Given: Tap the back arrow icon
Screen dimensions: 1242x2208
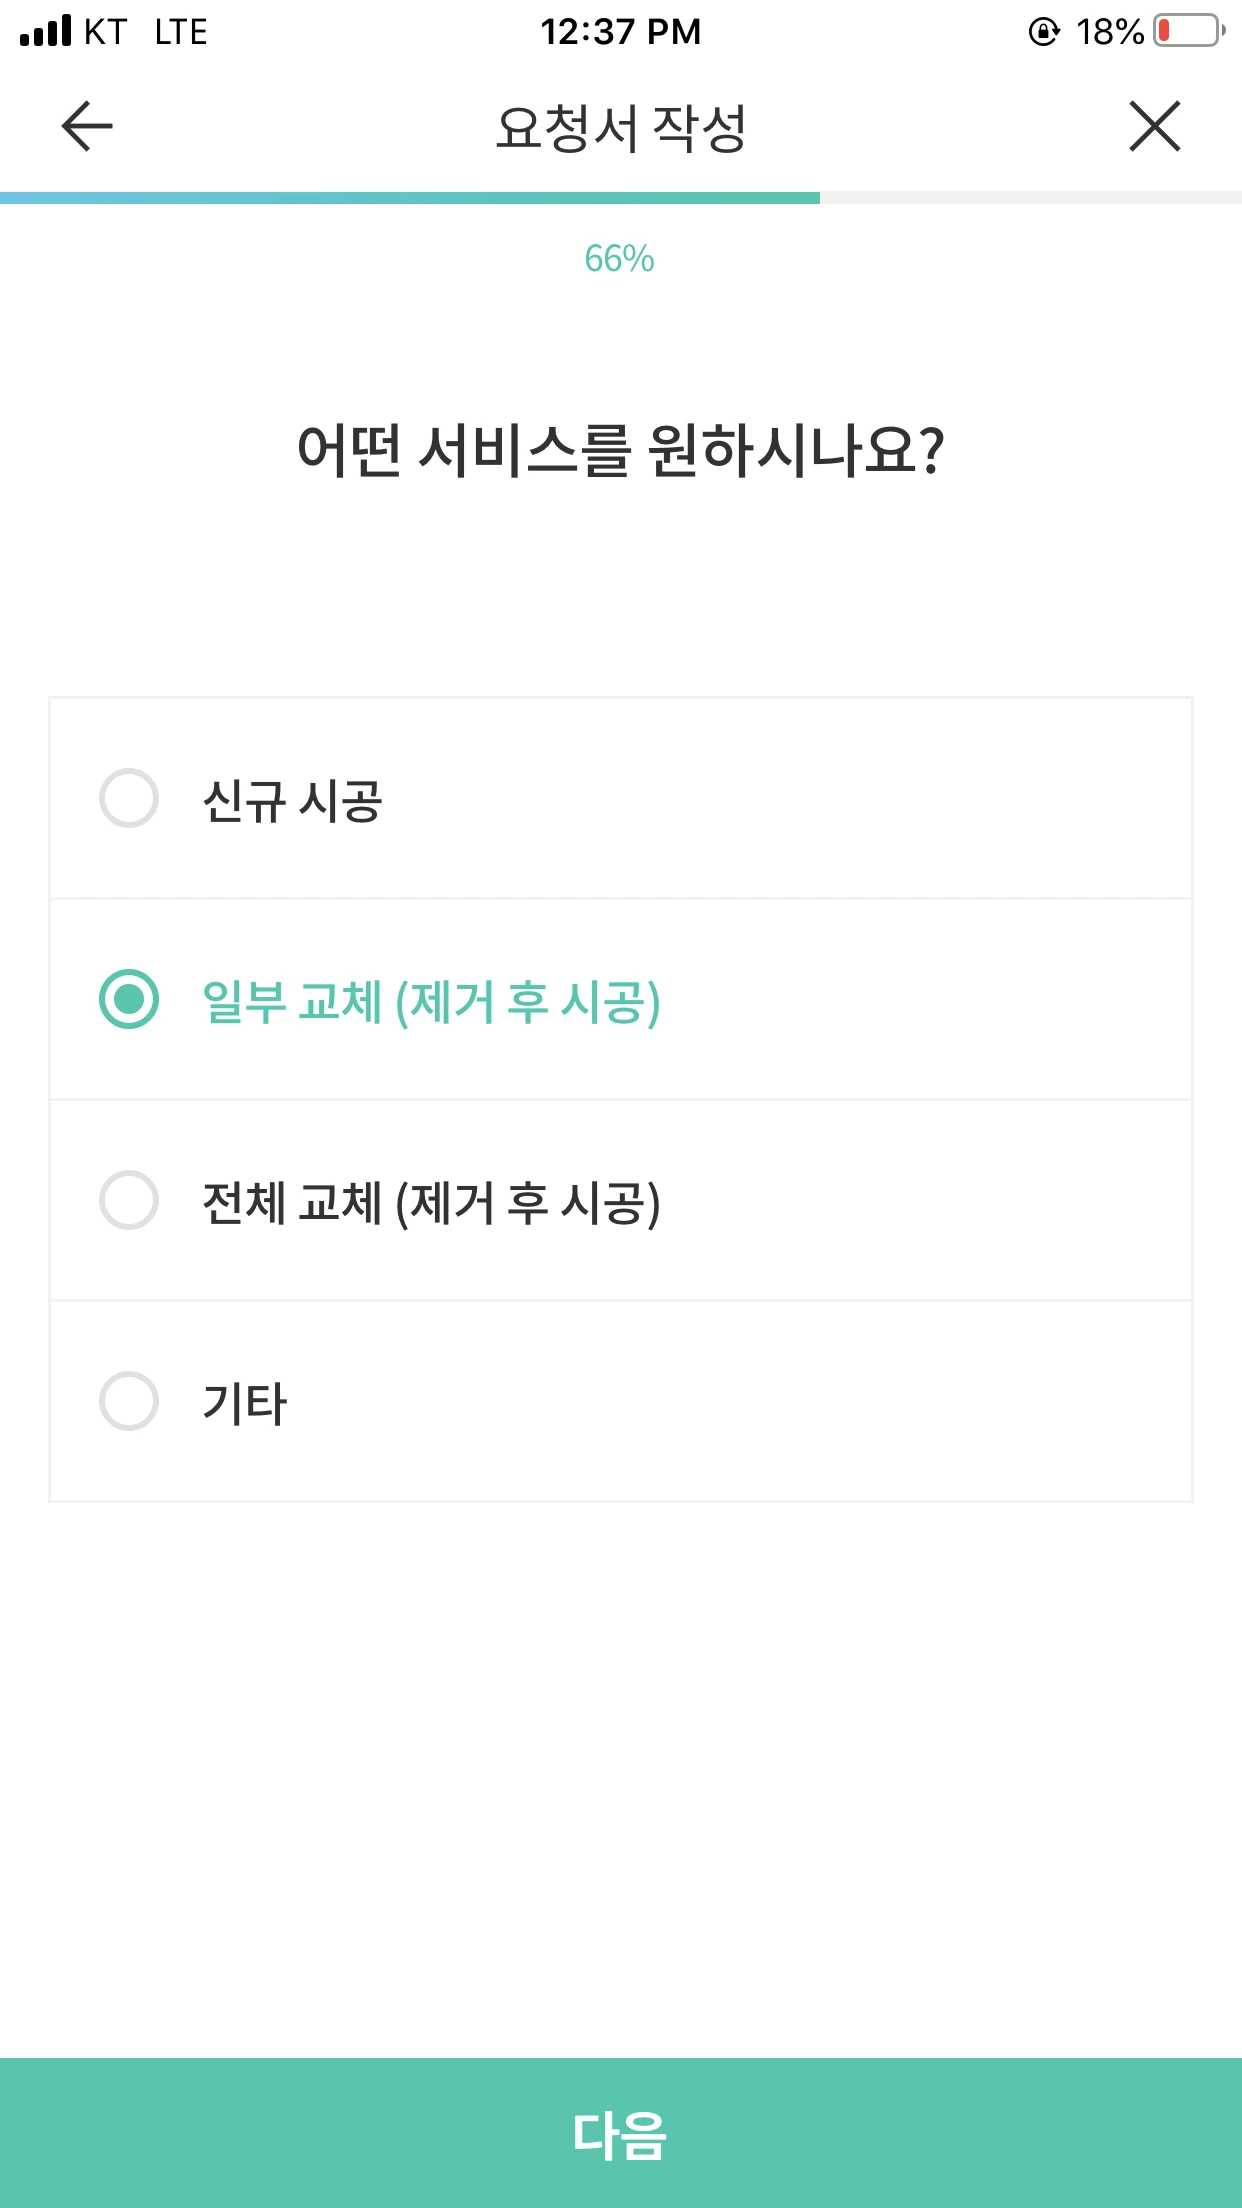Looking at the screenshot, I should point(87,127).
